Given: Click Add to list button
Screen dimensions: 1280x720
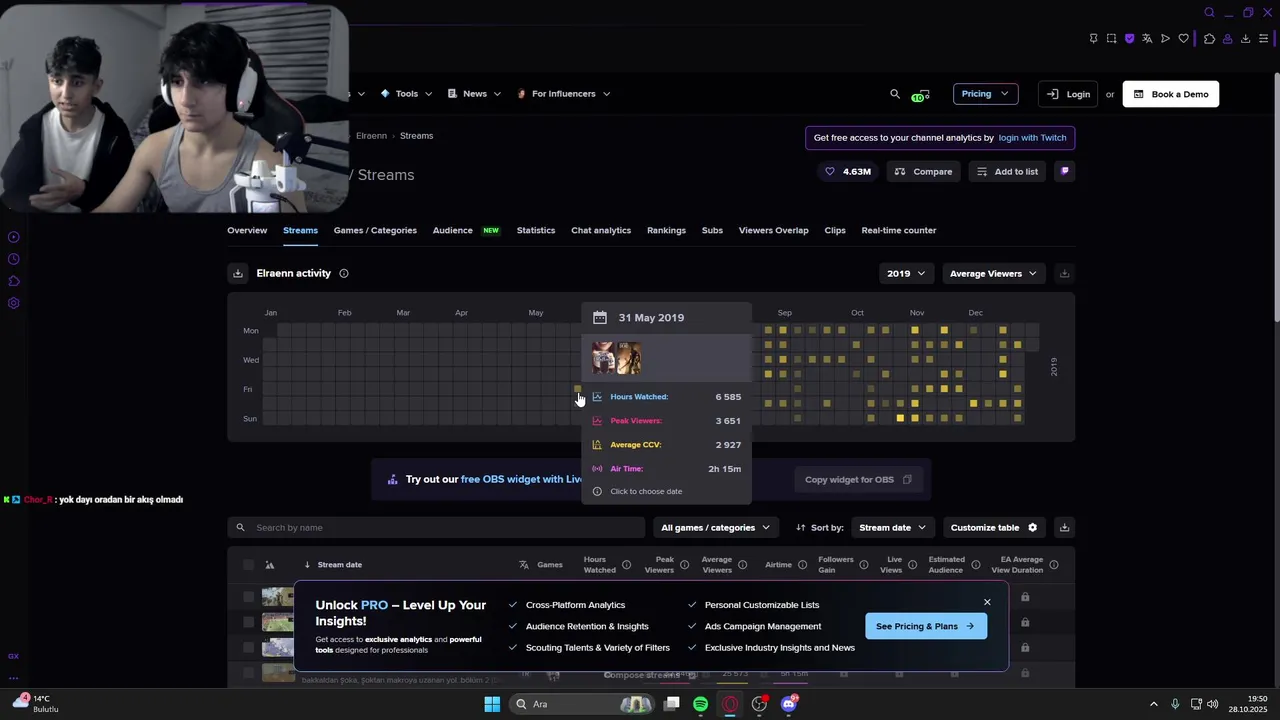Looking at the screenshot, I should click(1007, 171).
